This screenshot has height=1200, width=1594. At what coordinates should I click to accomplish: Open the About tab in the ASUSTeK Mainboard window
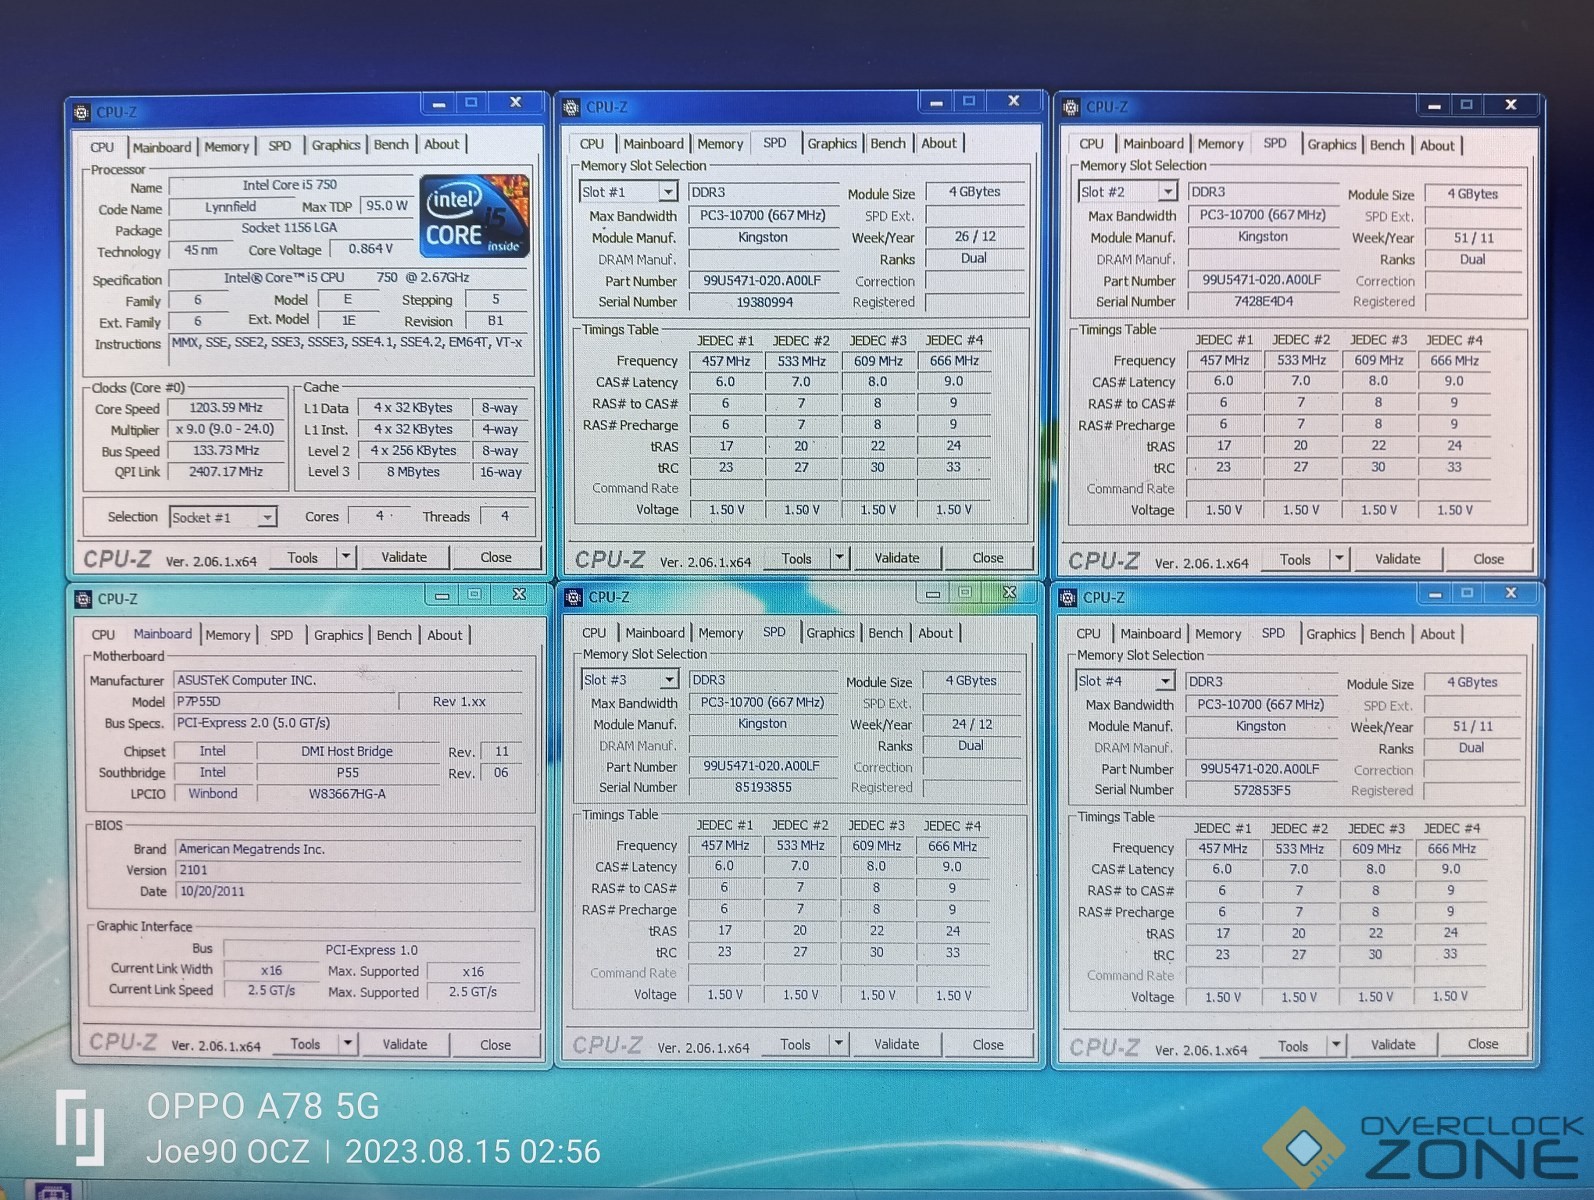pyautogui.click(x=445, y=635)
